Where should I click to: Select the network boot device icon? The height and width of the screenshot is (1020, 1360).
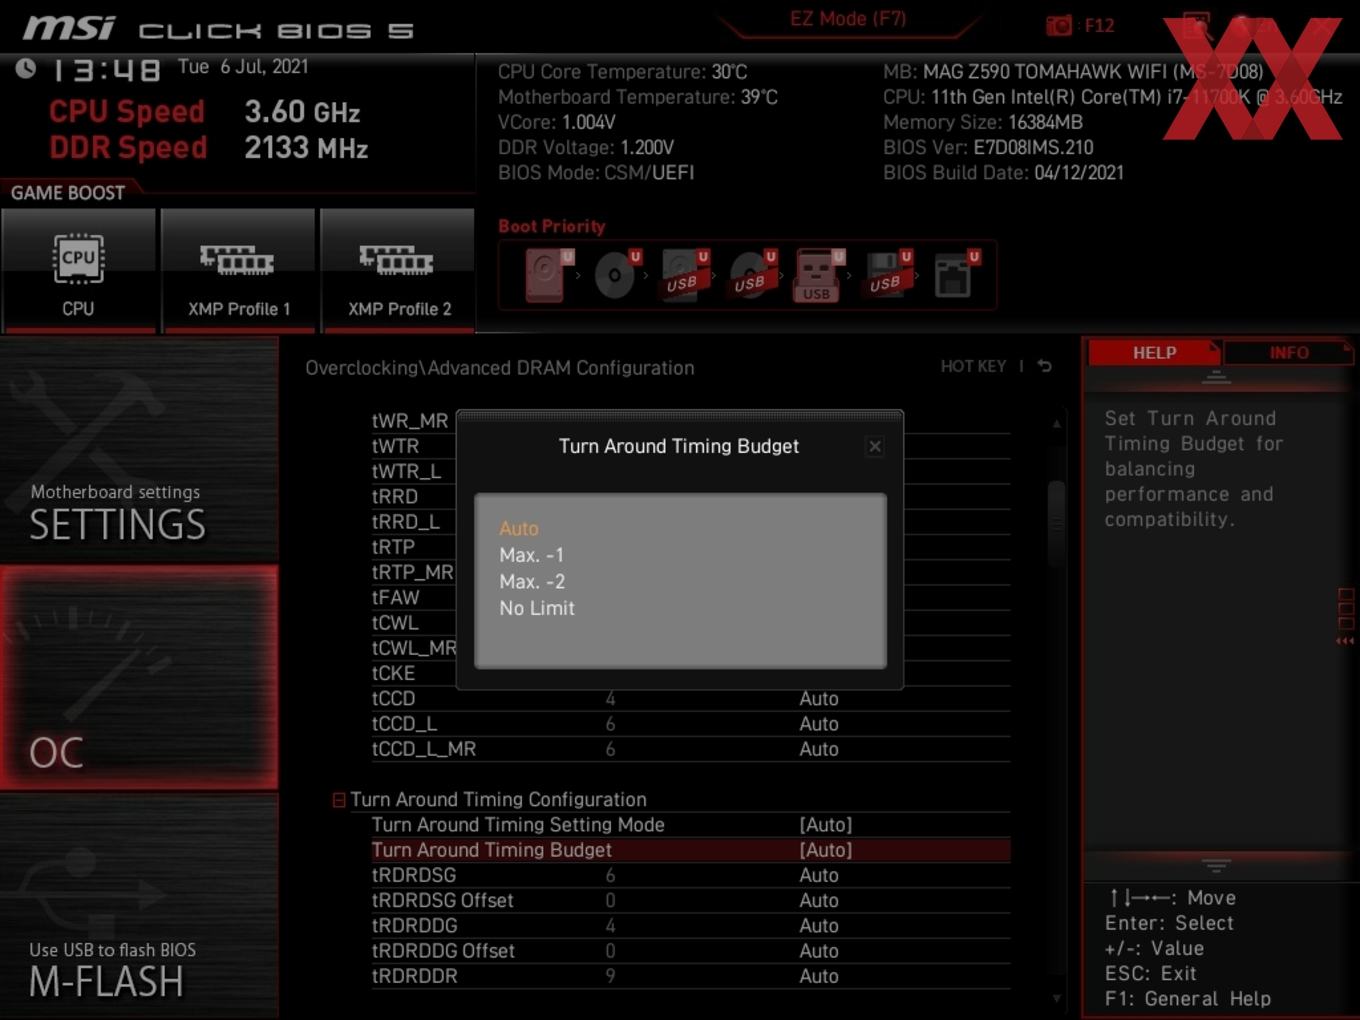click(955, 274)
